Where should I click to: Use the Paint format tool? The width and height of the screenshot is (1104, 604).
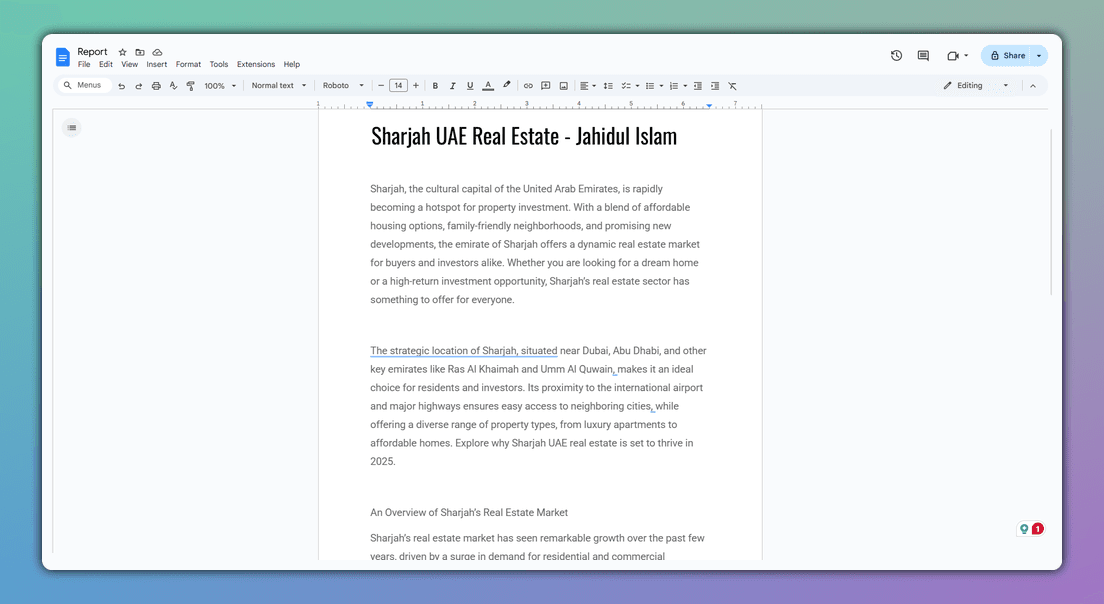(x=190, y=85)
